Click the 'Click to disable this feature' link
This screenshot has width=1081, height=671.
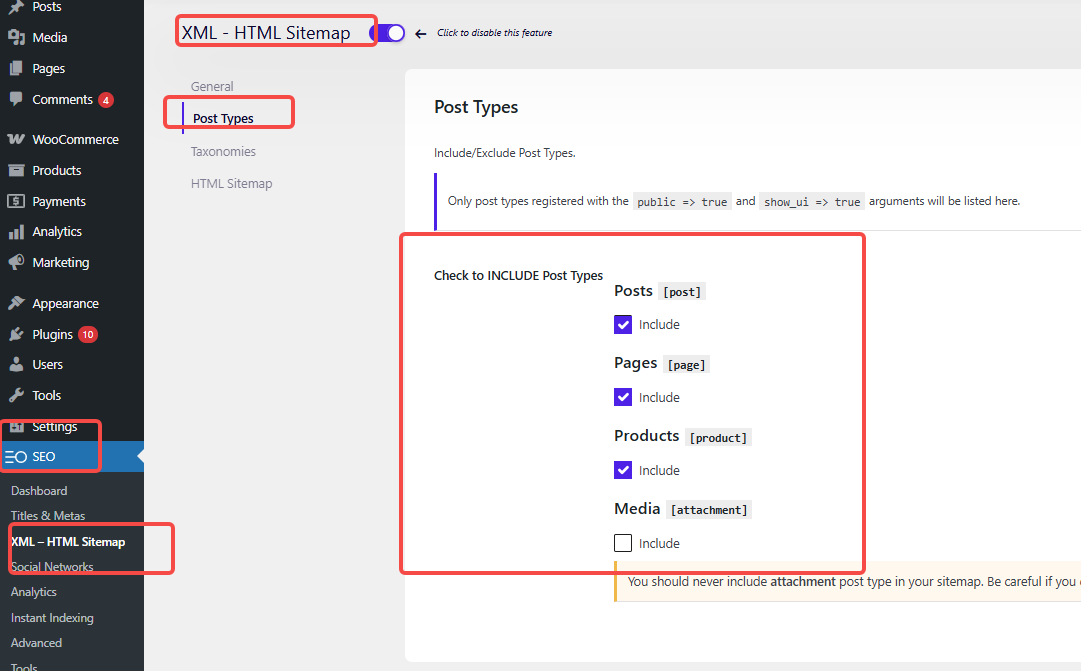493,32
